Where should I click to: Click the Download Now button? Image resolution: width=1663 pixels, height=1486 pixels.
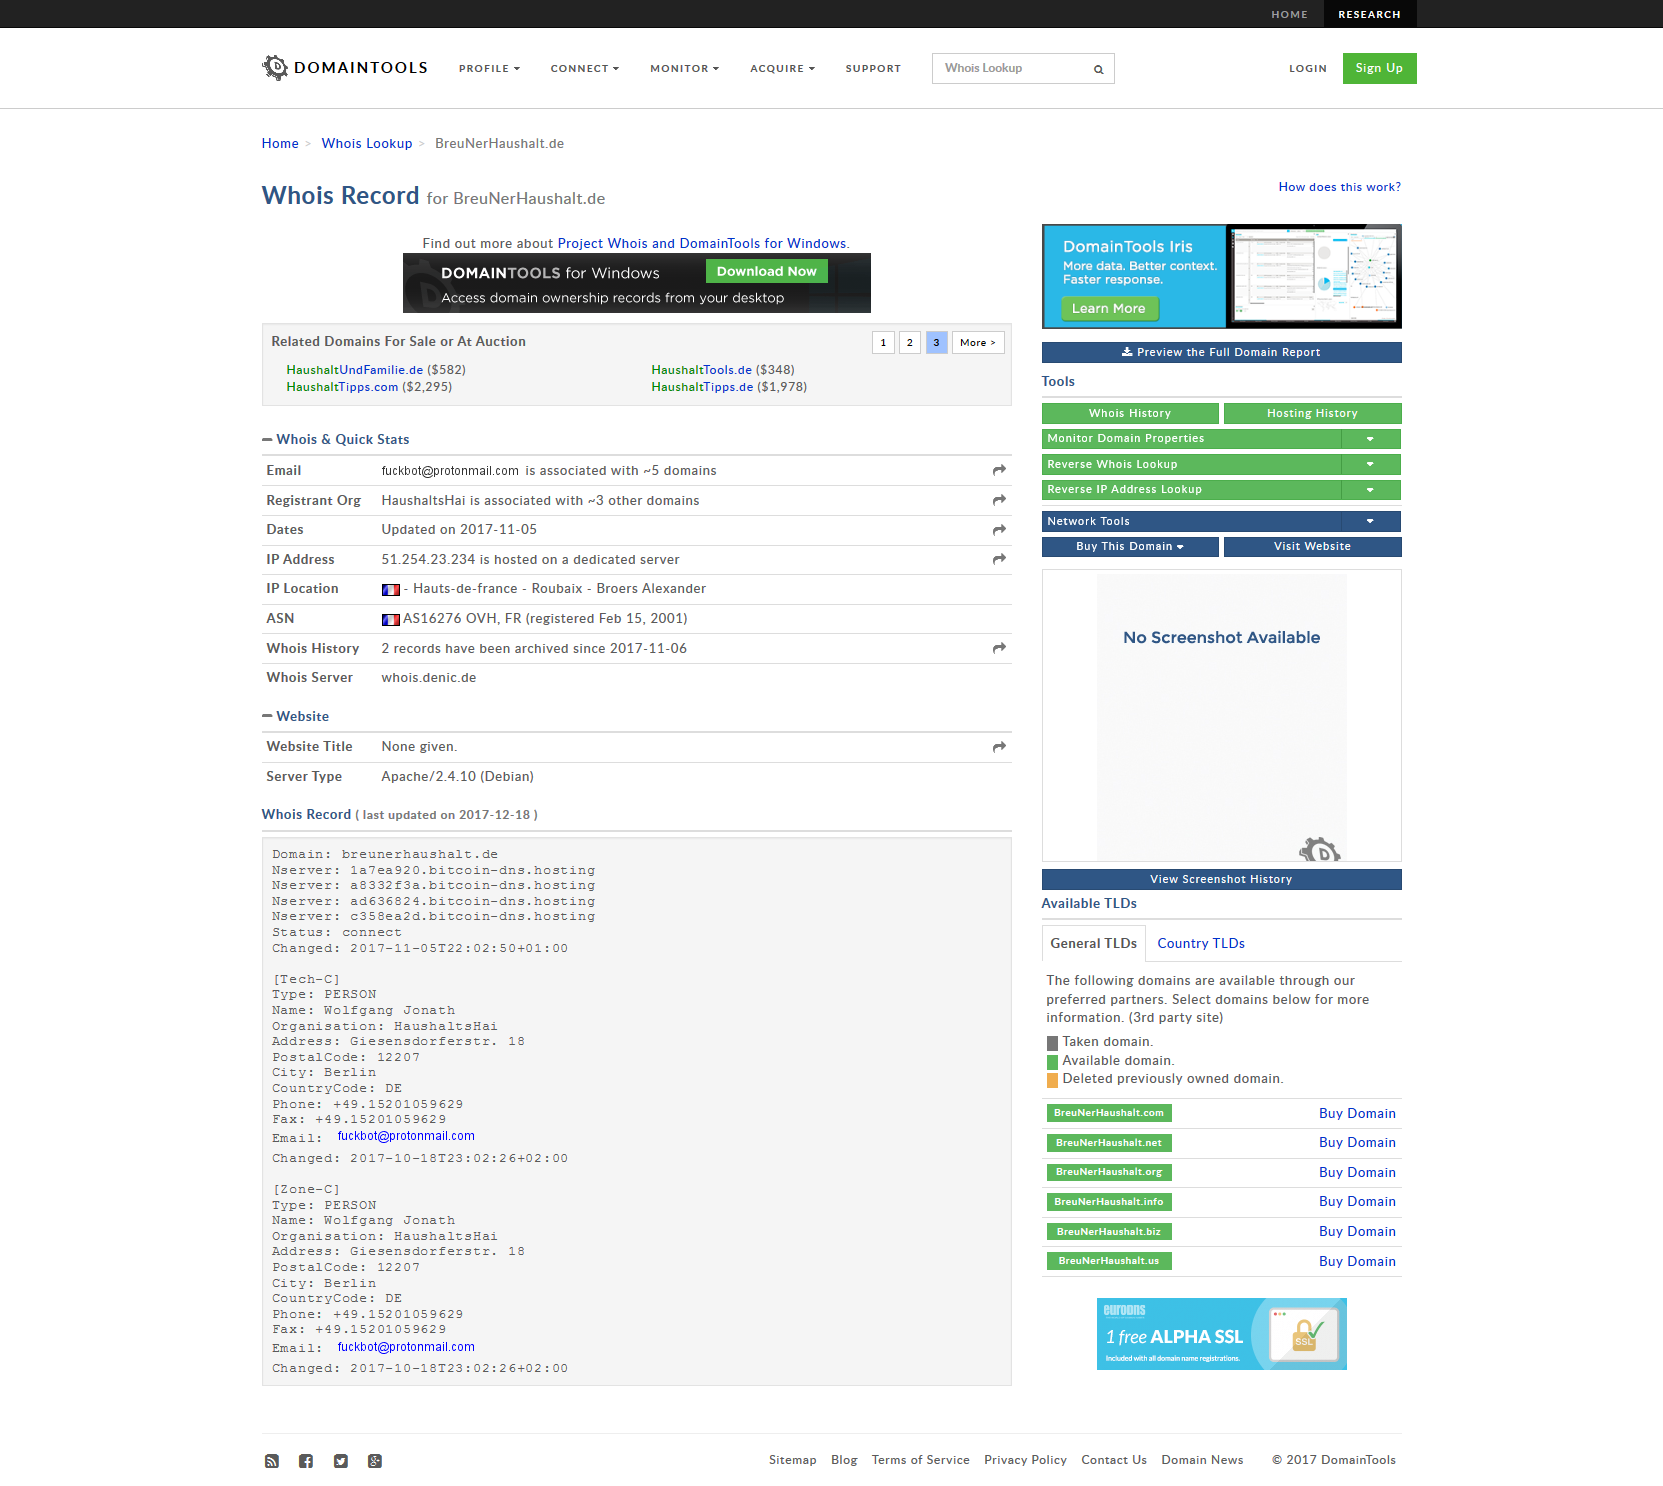click(x=766, y=271)
